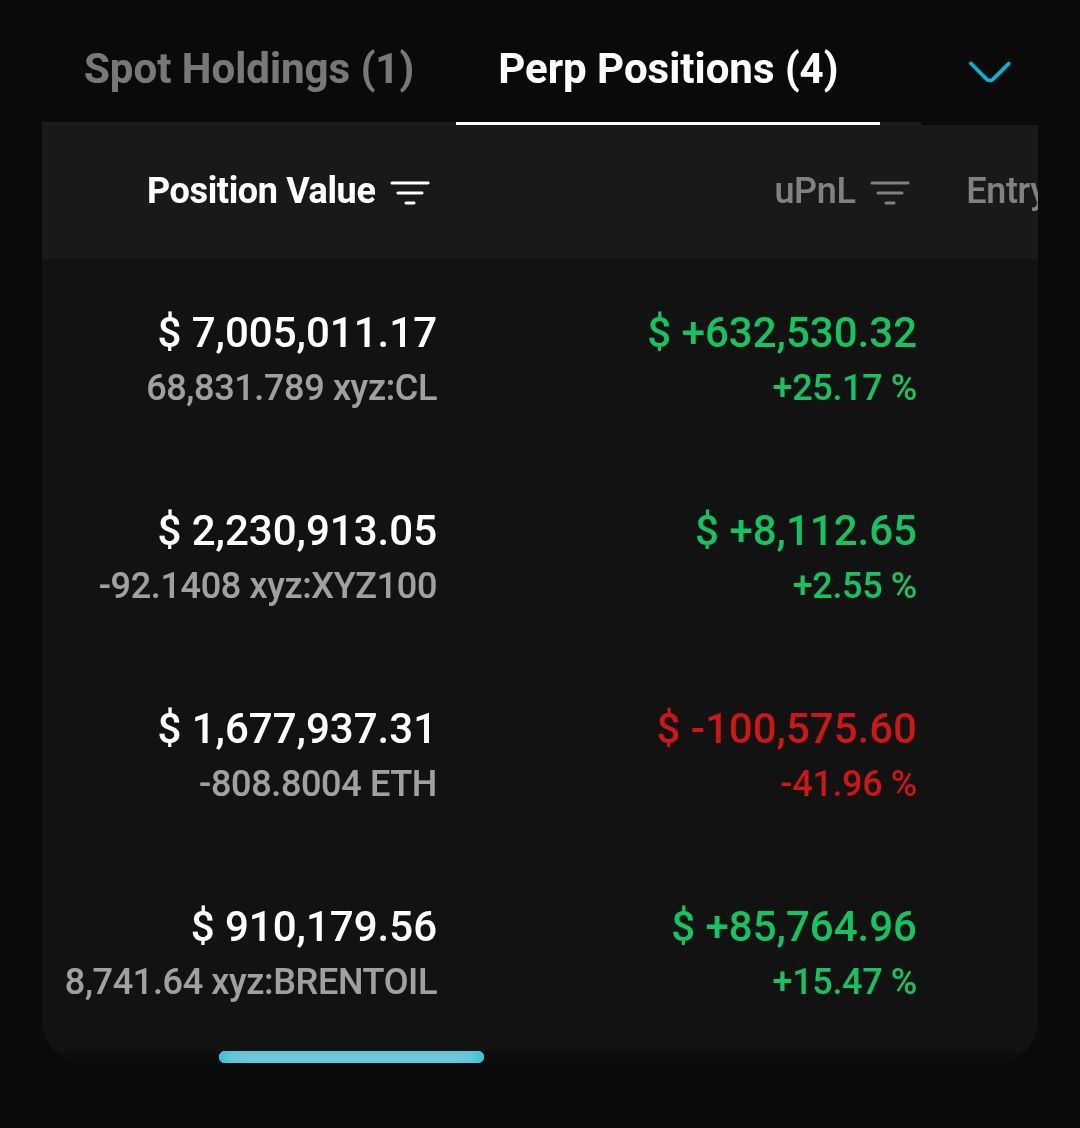Image resolution: width=1080 pixels, height=1128 pixels.
Task: Open the ETH position $1,677,937.31
Action: coord(297,729)
